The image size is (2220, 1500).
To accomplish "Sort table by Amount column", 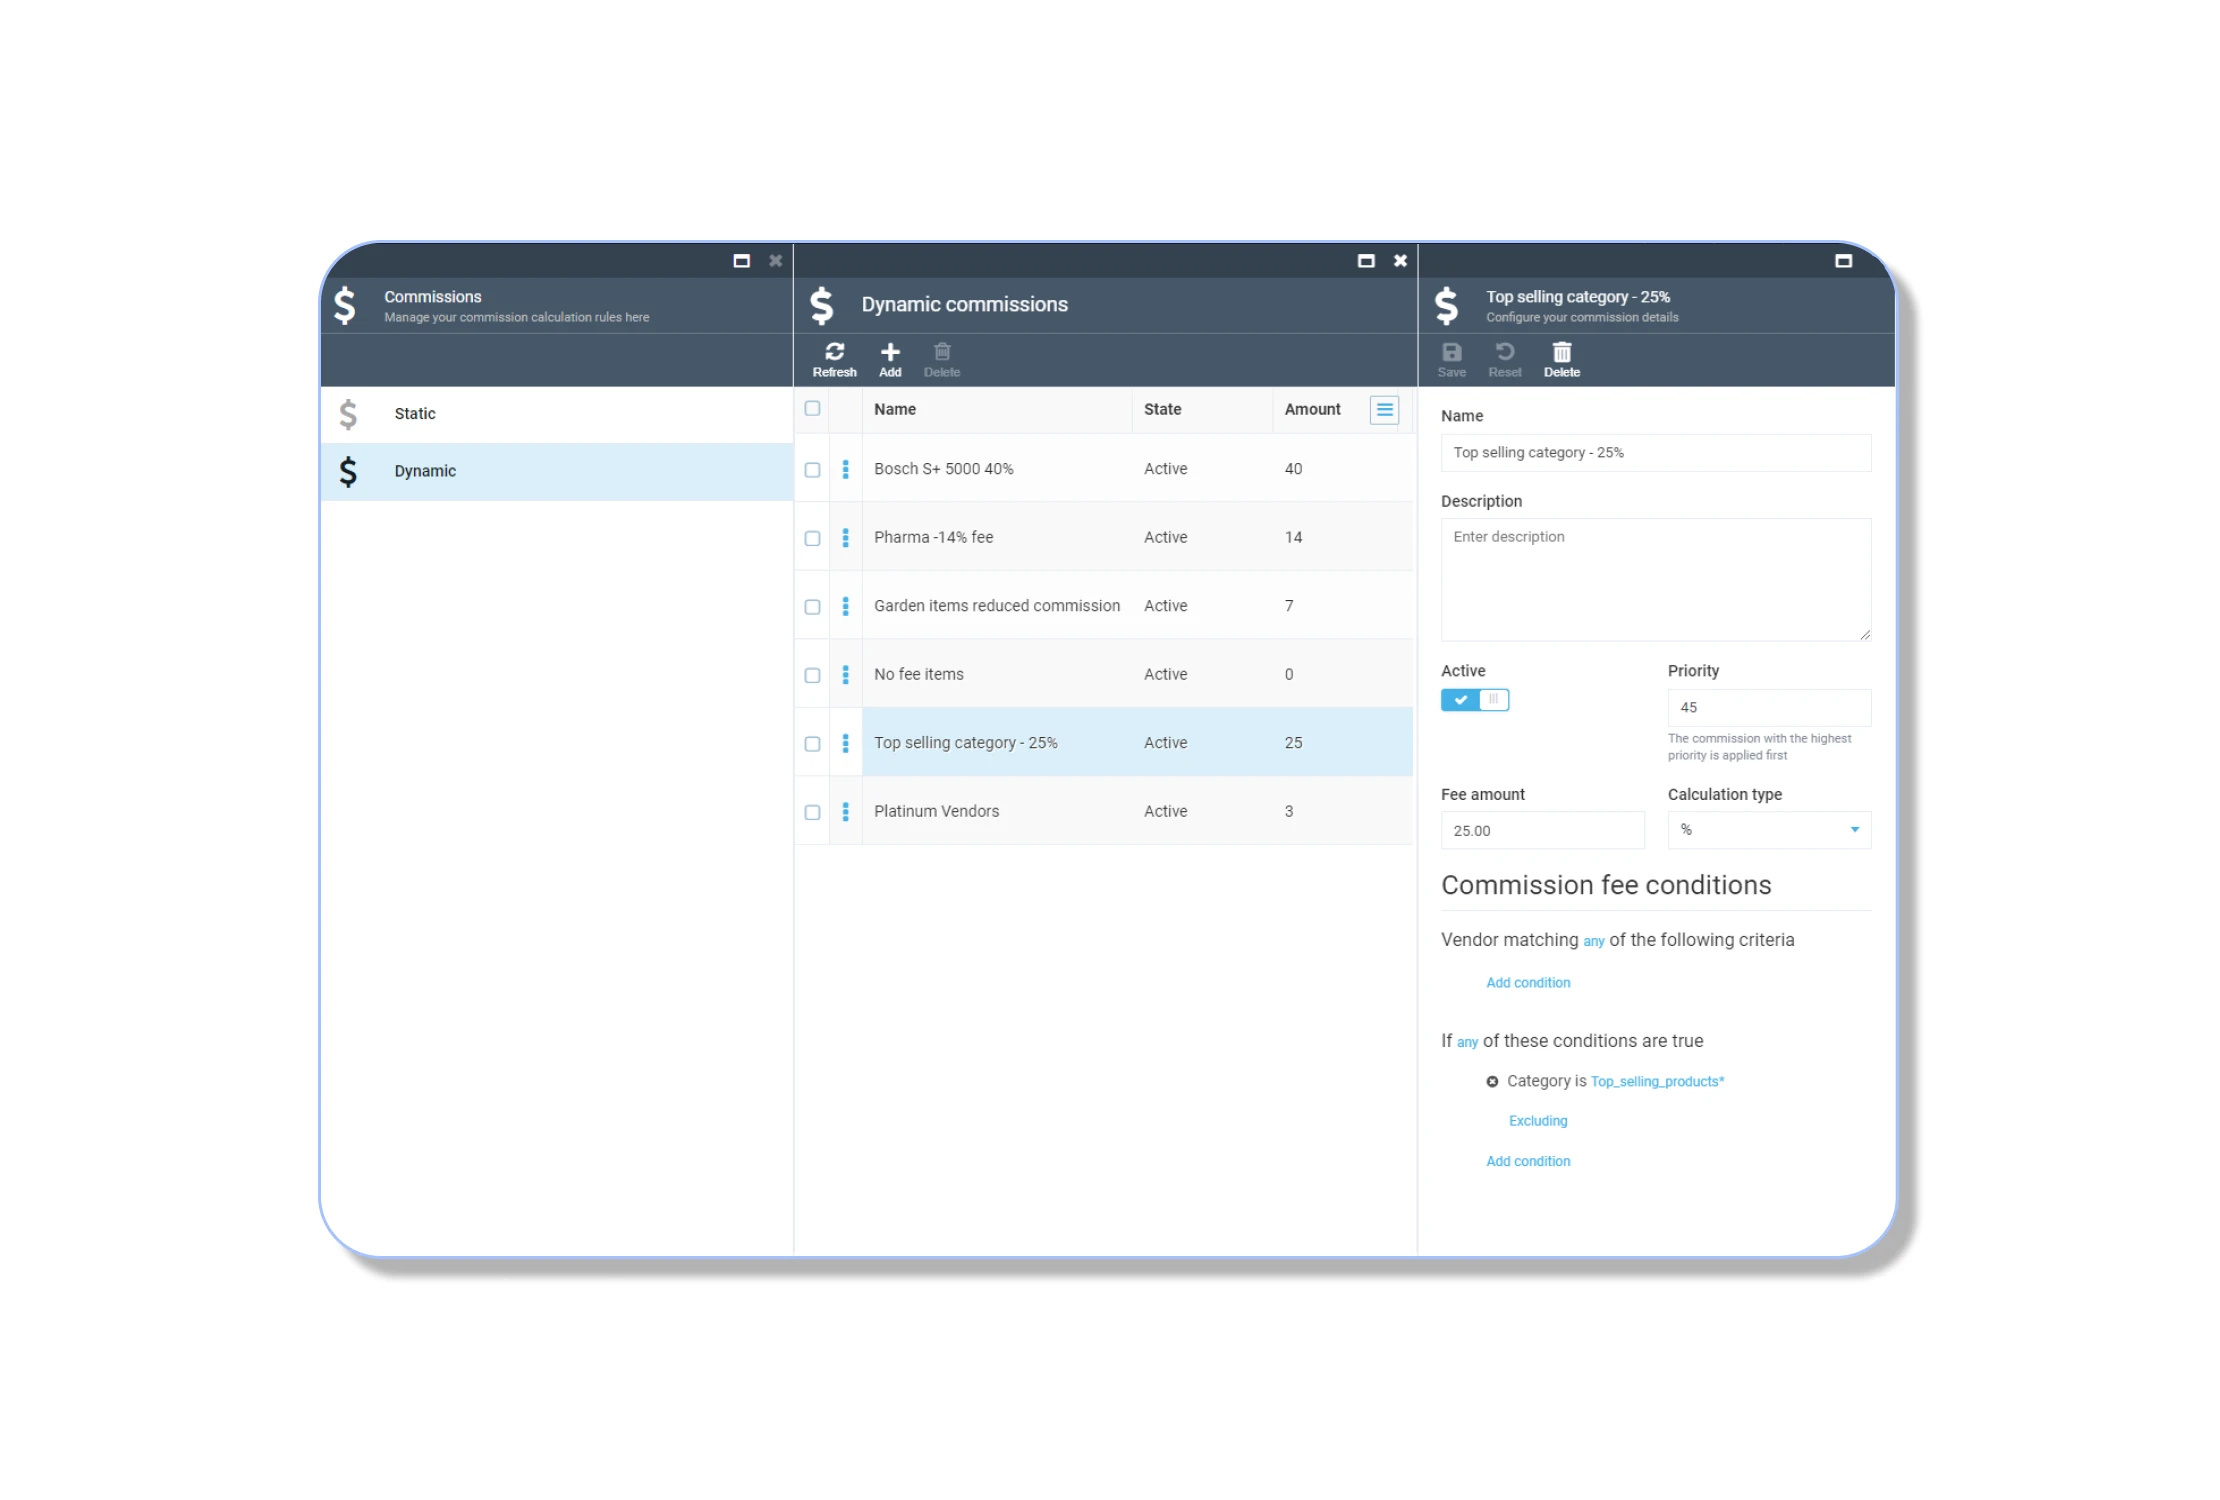I will (1313, 409).
